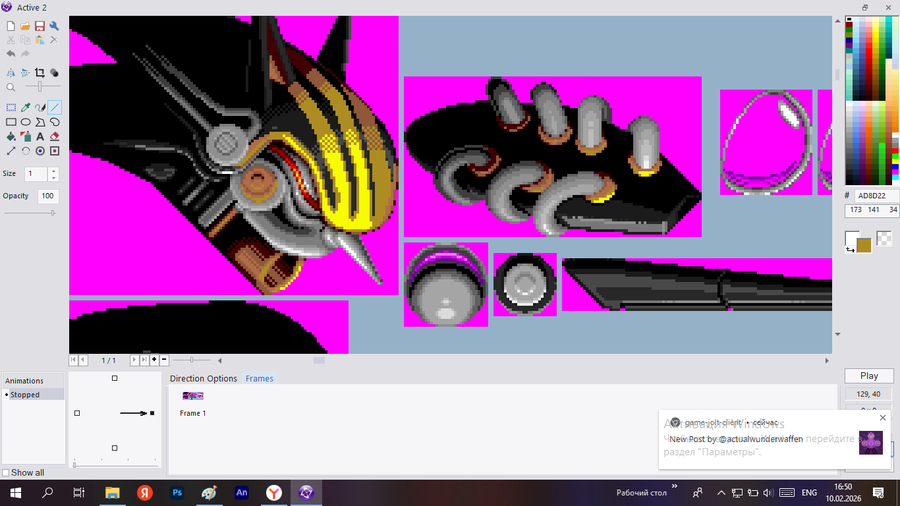Go to the last frame button

pyautogui.click(x=144, y=360)
